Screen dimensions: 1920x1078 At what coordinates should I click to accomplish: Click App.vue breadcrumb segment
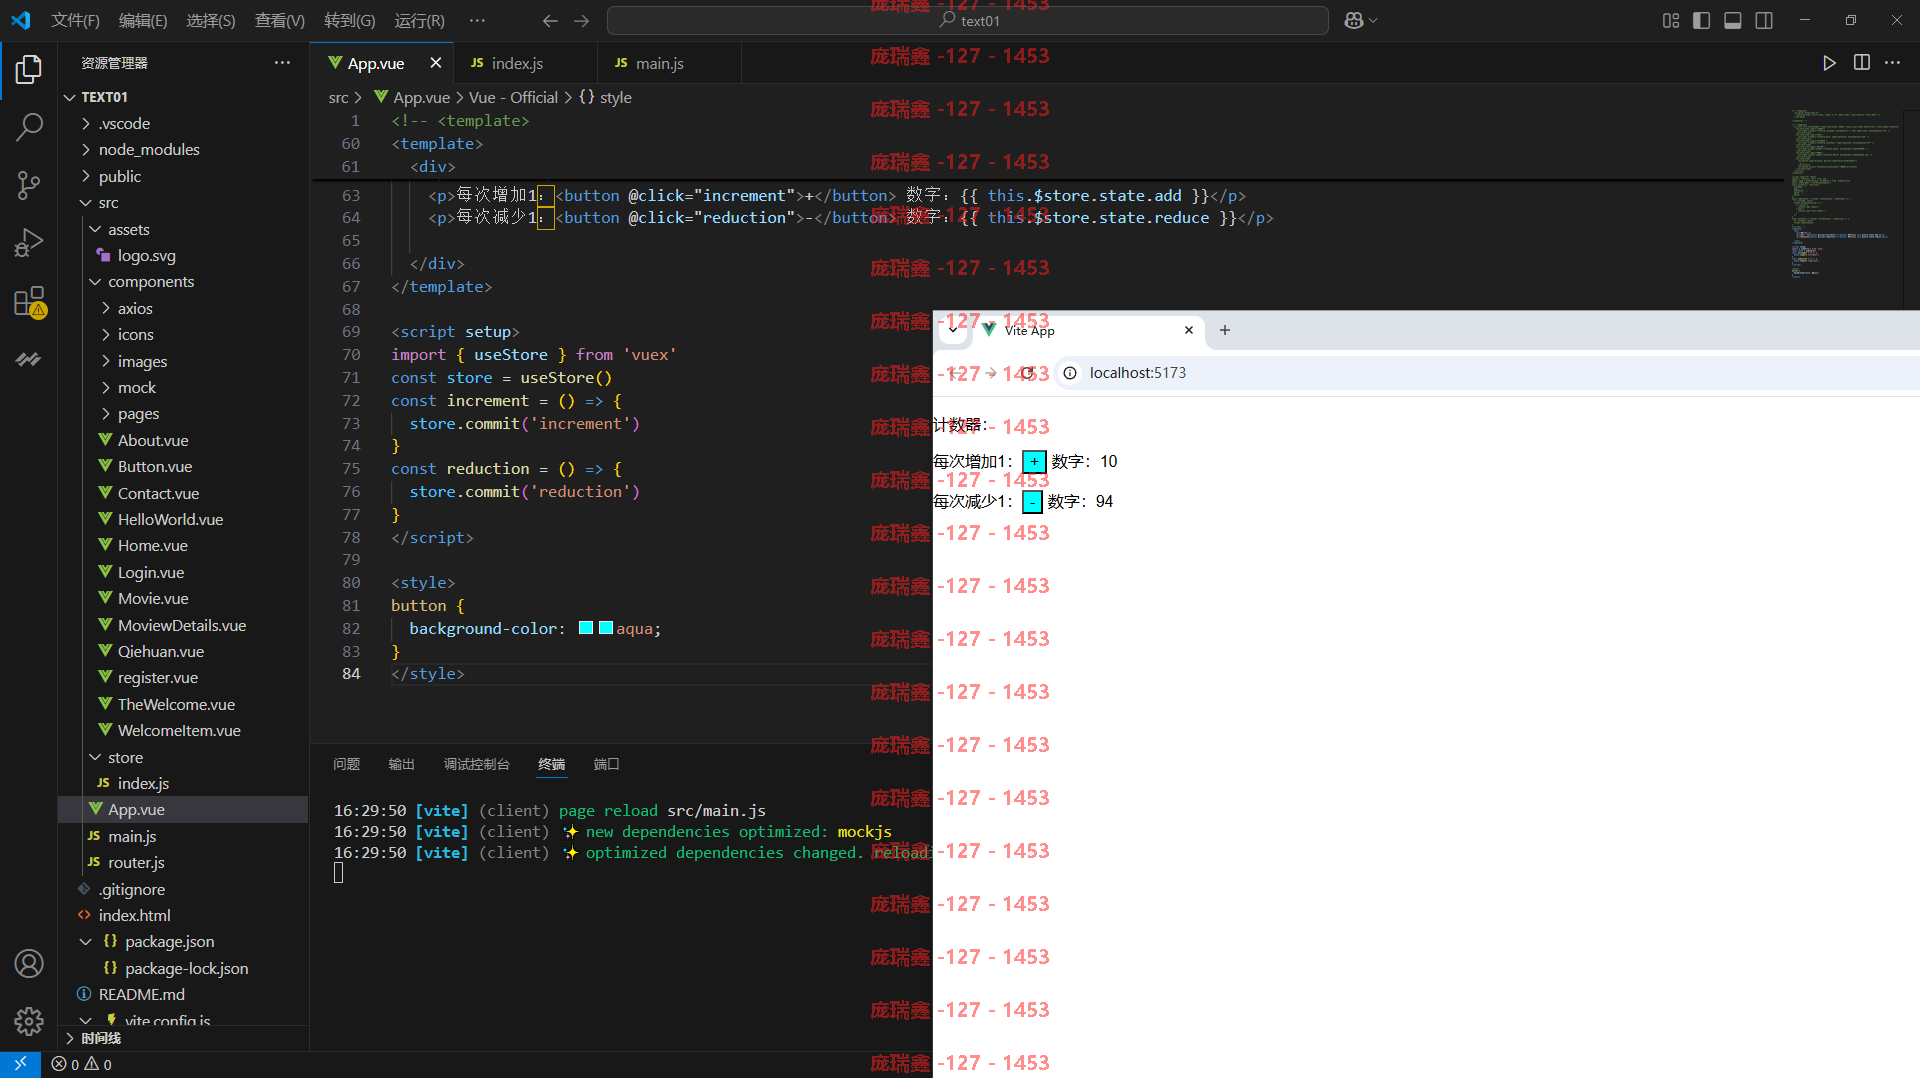pyautogui.click(x=412, y=97)
